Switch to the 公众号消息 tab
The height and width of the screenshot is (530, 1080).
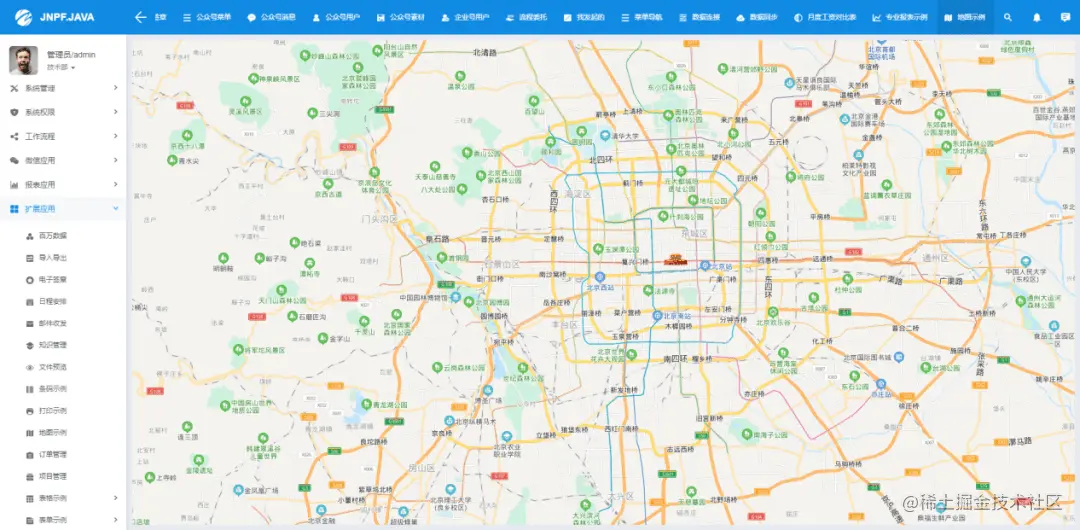[x=271, y=17]
